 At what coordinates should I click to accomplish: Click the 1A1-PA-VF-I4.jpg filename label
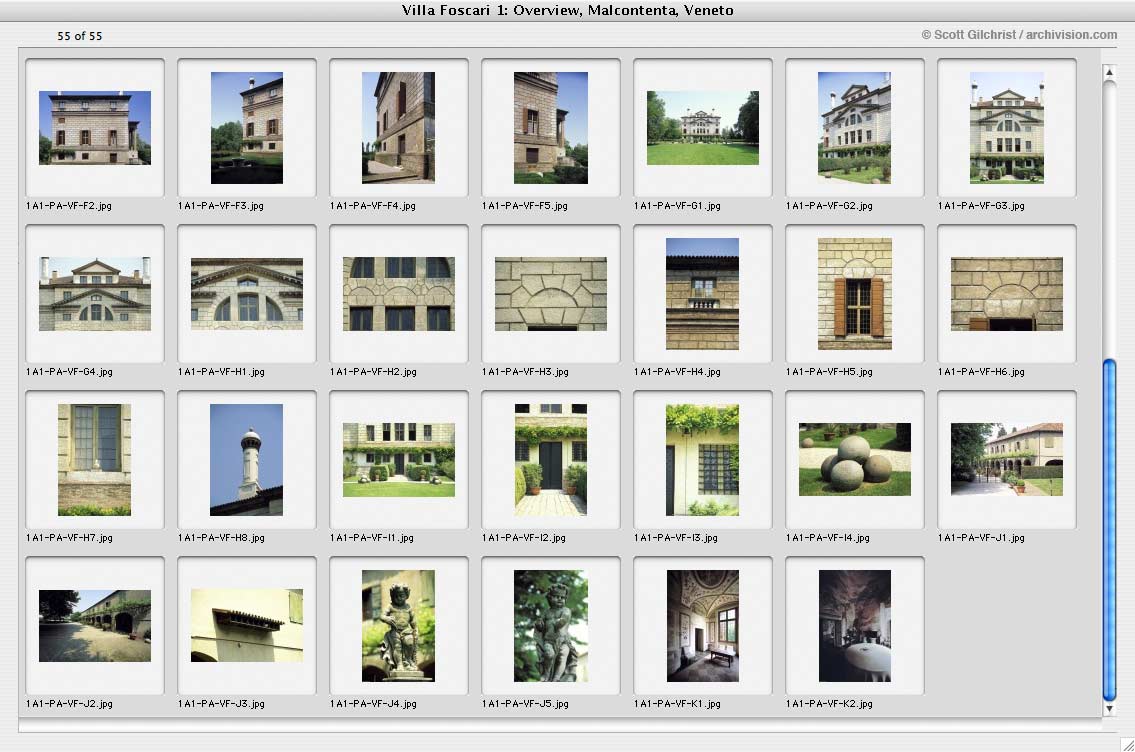pos(828,538)
